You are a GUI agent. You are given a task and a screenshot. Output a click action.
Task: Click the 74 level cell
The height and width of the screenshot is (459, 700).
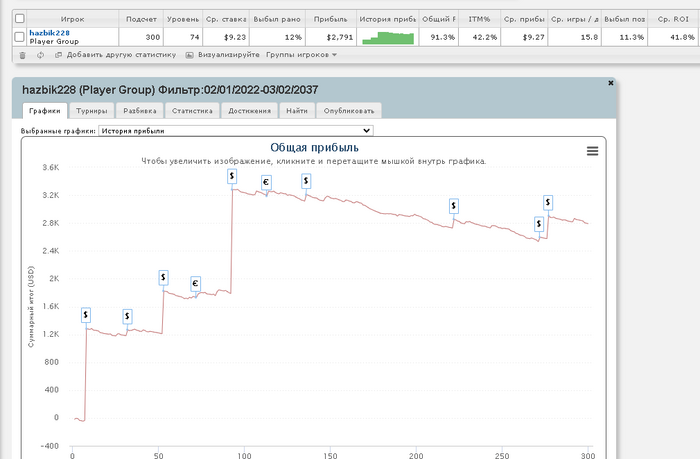coord(183,37)
